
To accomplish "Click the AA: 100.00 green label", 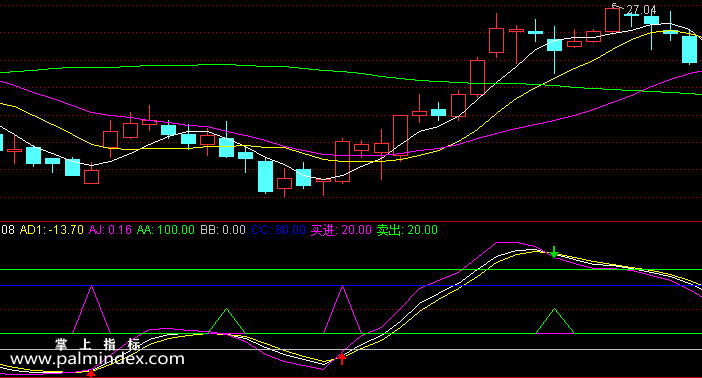I will click(166, 230).
